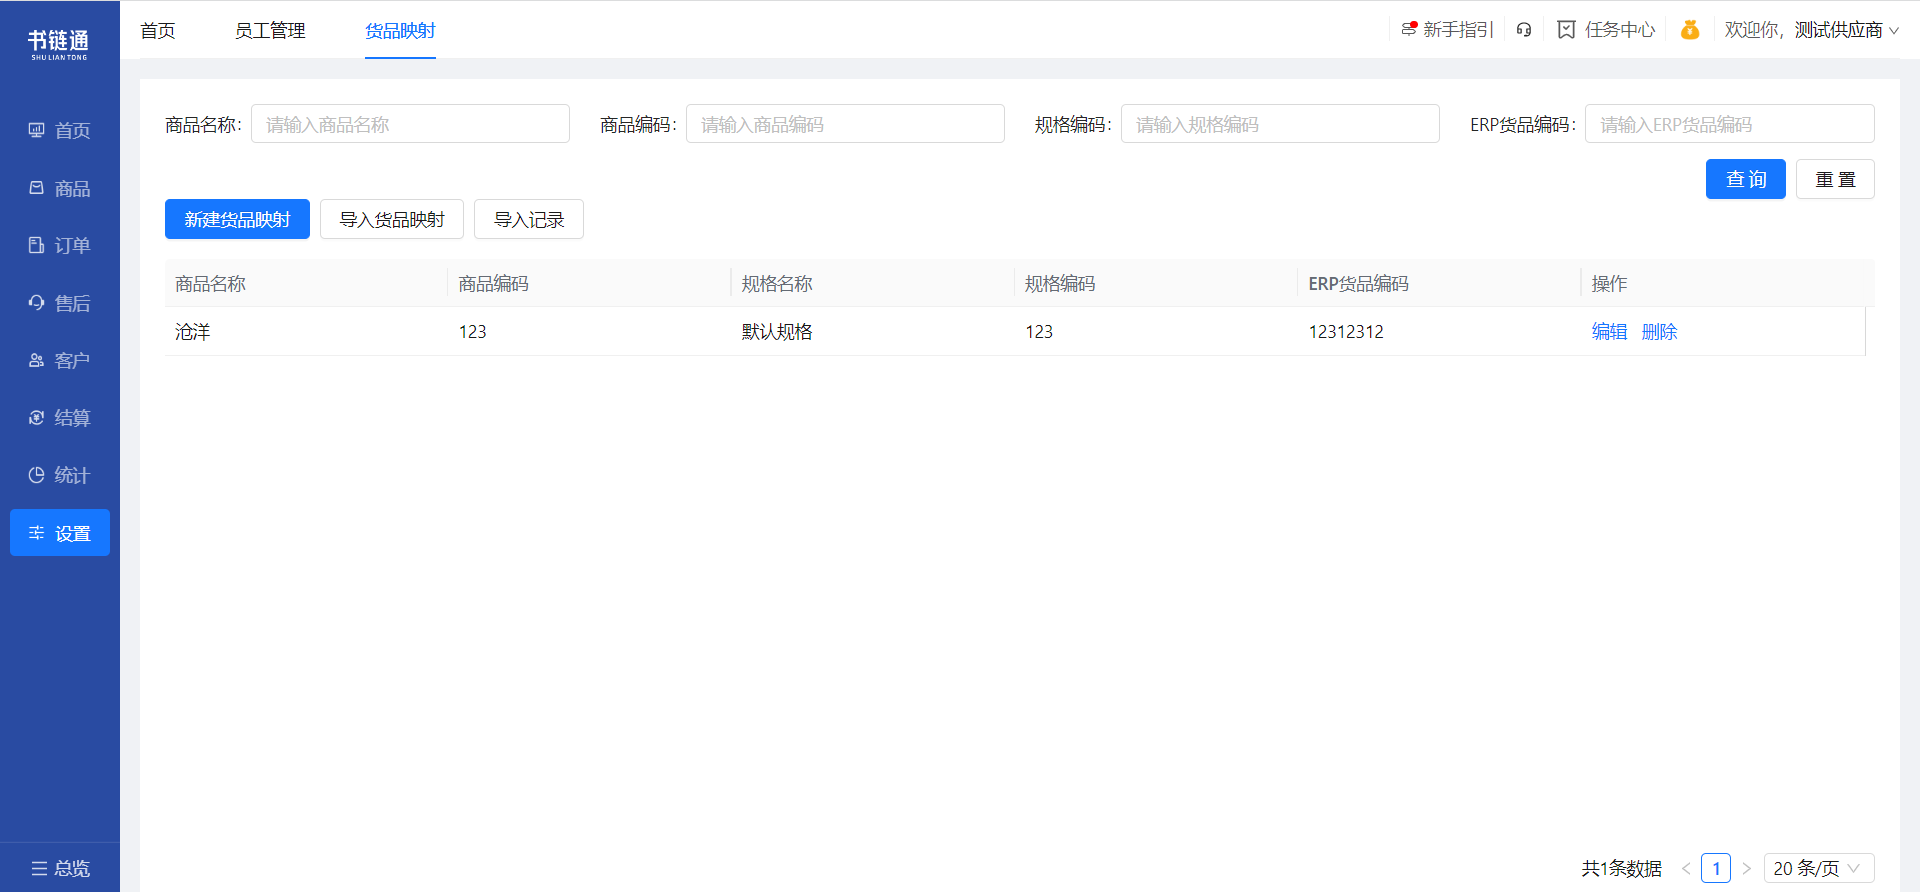Go to the next page arrow
1920x892 pixels.
1747,868
